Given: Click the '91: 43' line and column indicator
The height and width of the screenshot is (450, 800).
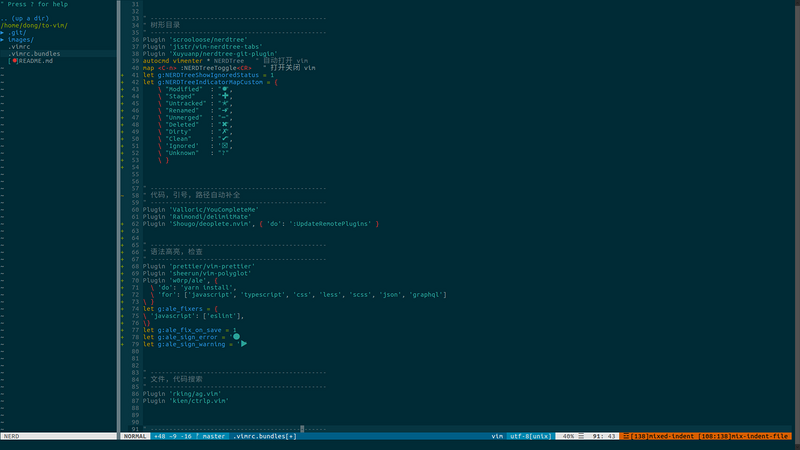Looking at the screenshot, I should pyautogui.click(x=604, y=436).
